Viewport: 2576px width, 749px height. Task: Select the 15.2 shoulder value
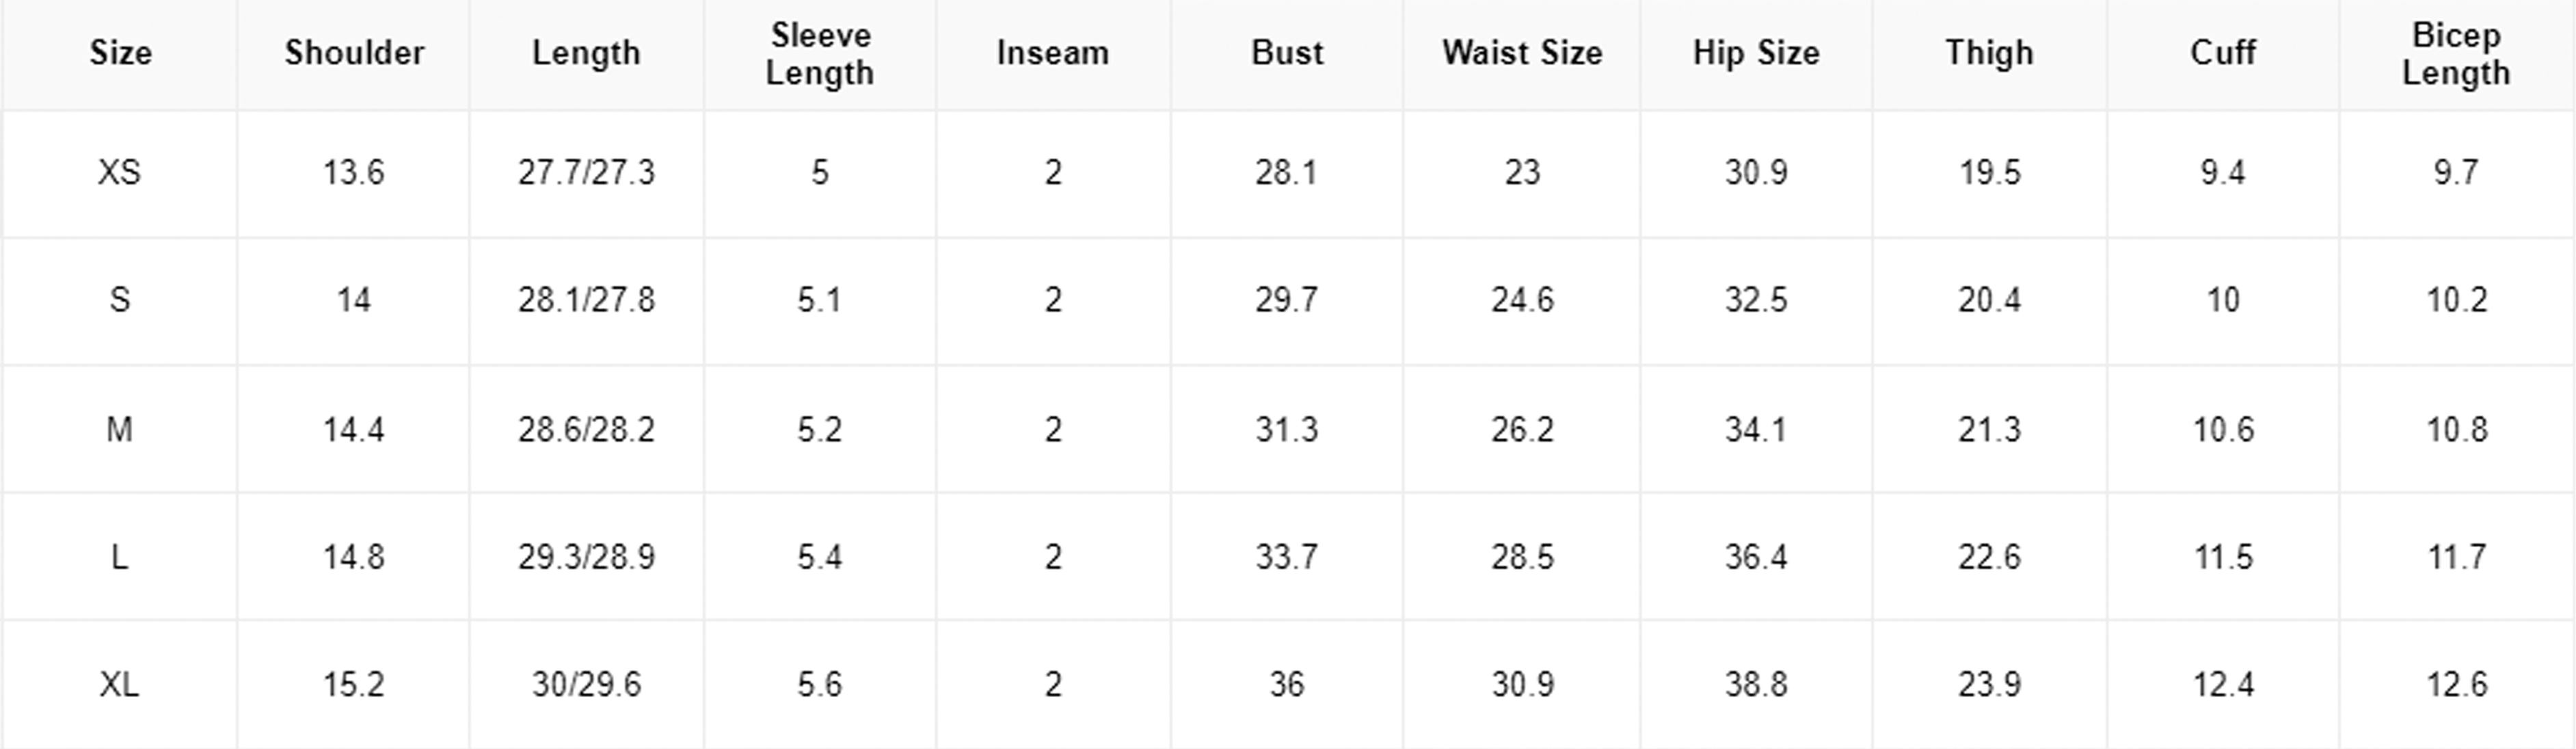point(354,685)
